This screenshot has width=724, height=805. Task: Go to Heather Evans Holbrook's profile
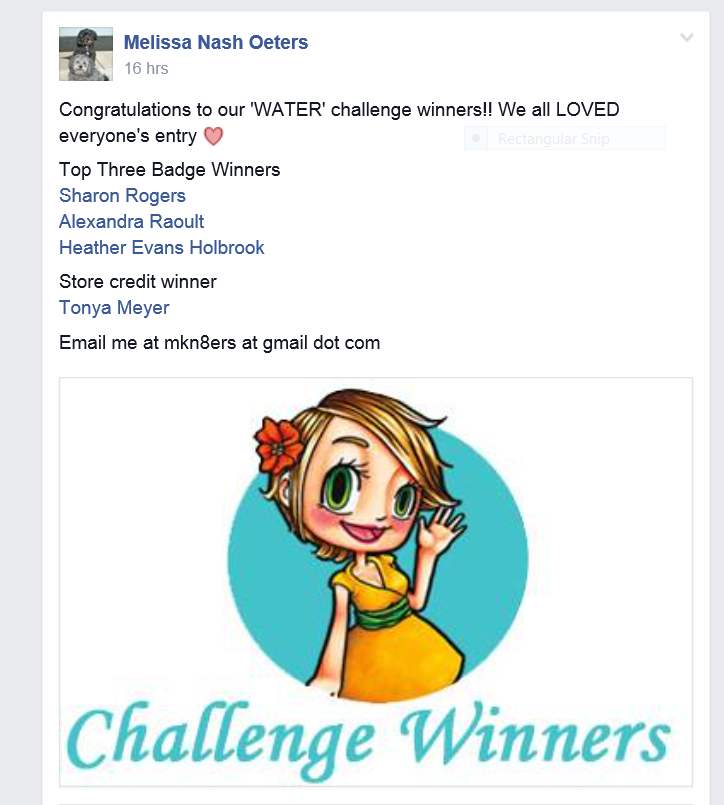click(162, 247)
